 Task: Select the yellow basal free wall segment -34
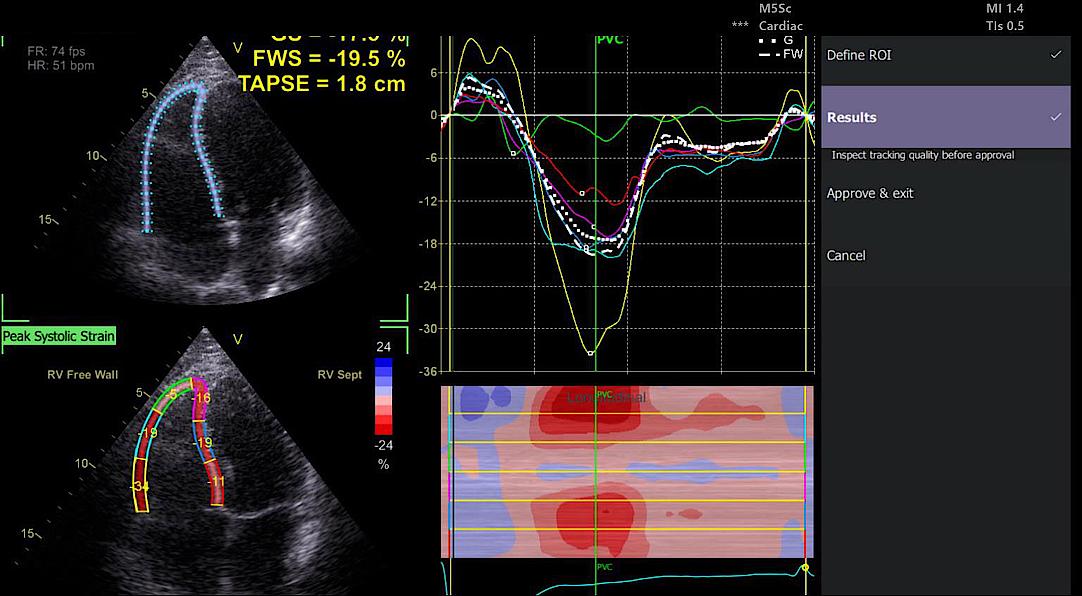pos(141,486)
